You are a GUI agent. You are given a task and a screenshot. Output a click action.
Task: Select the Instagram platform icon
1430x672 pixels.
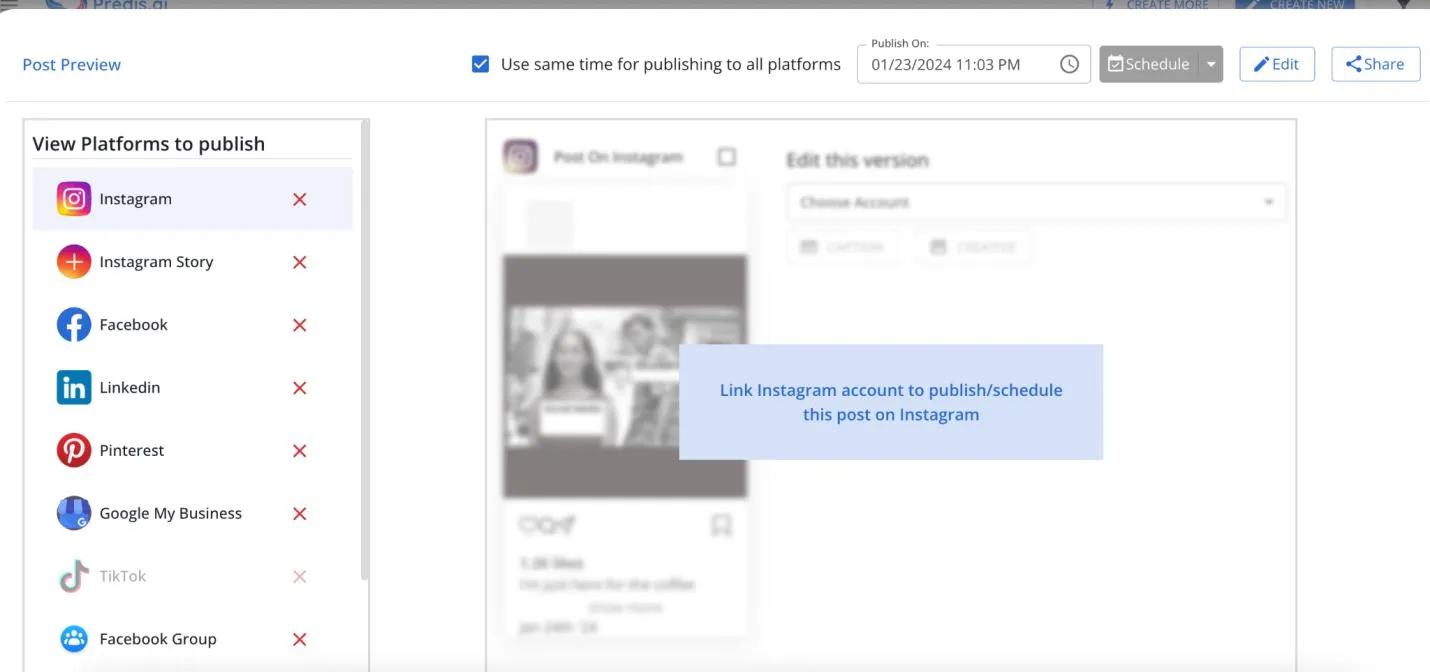tap(74, 199)
